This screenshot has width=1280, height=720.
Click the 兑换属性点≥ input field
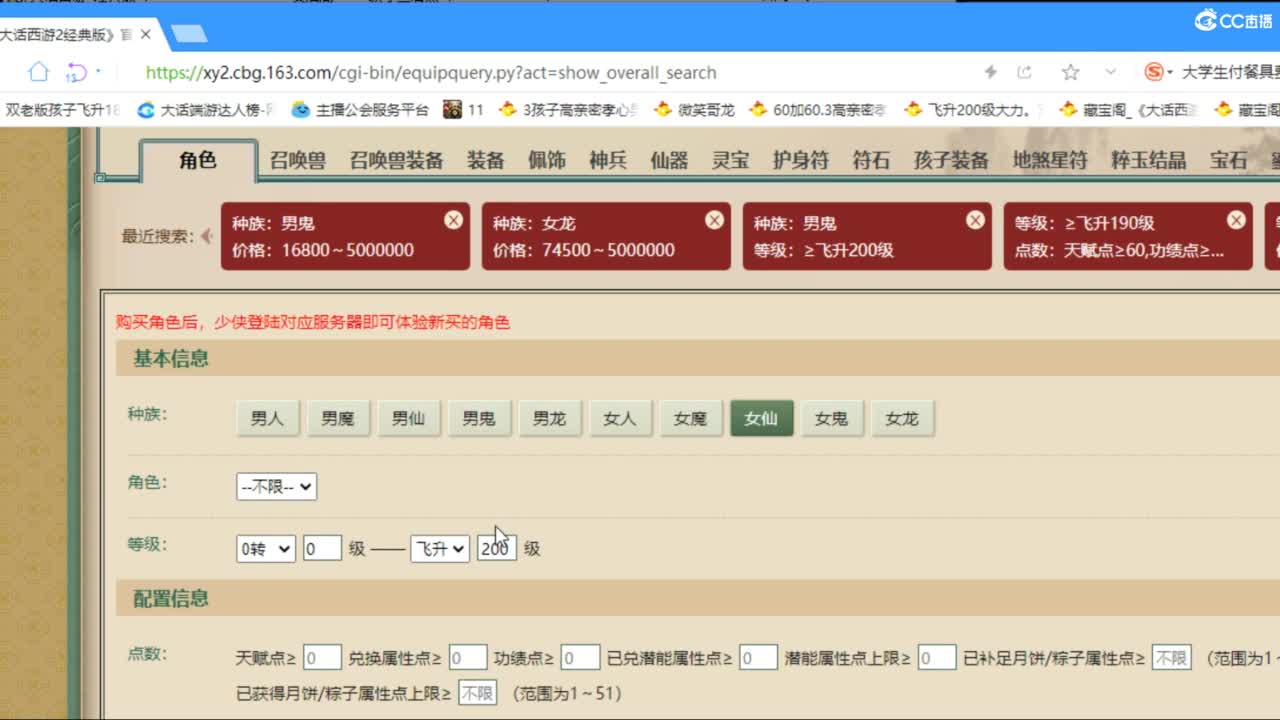[x=468, y=658]
